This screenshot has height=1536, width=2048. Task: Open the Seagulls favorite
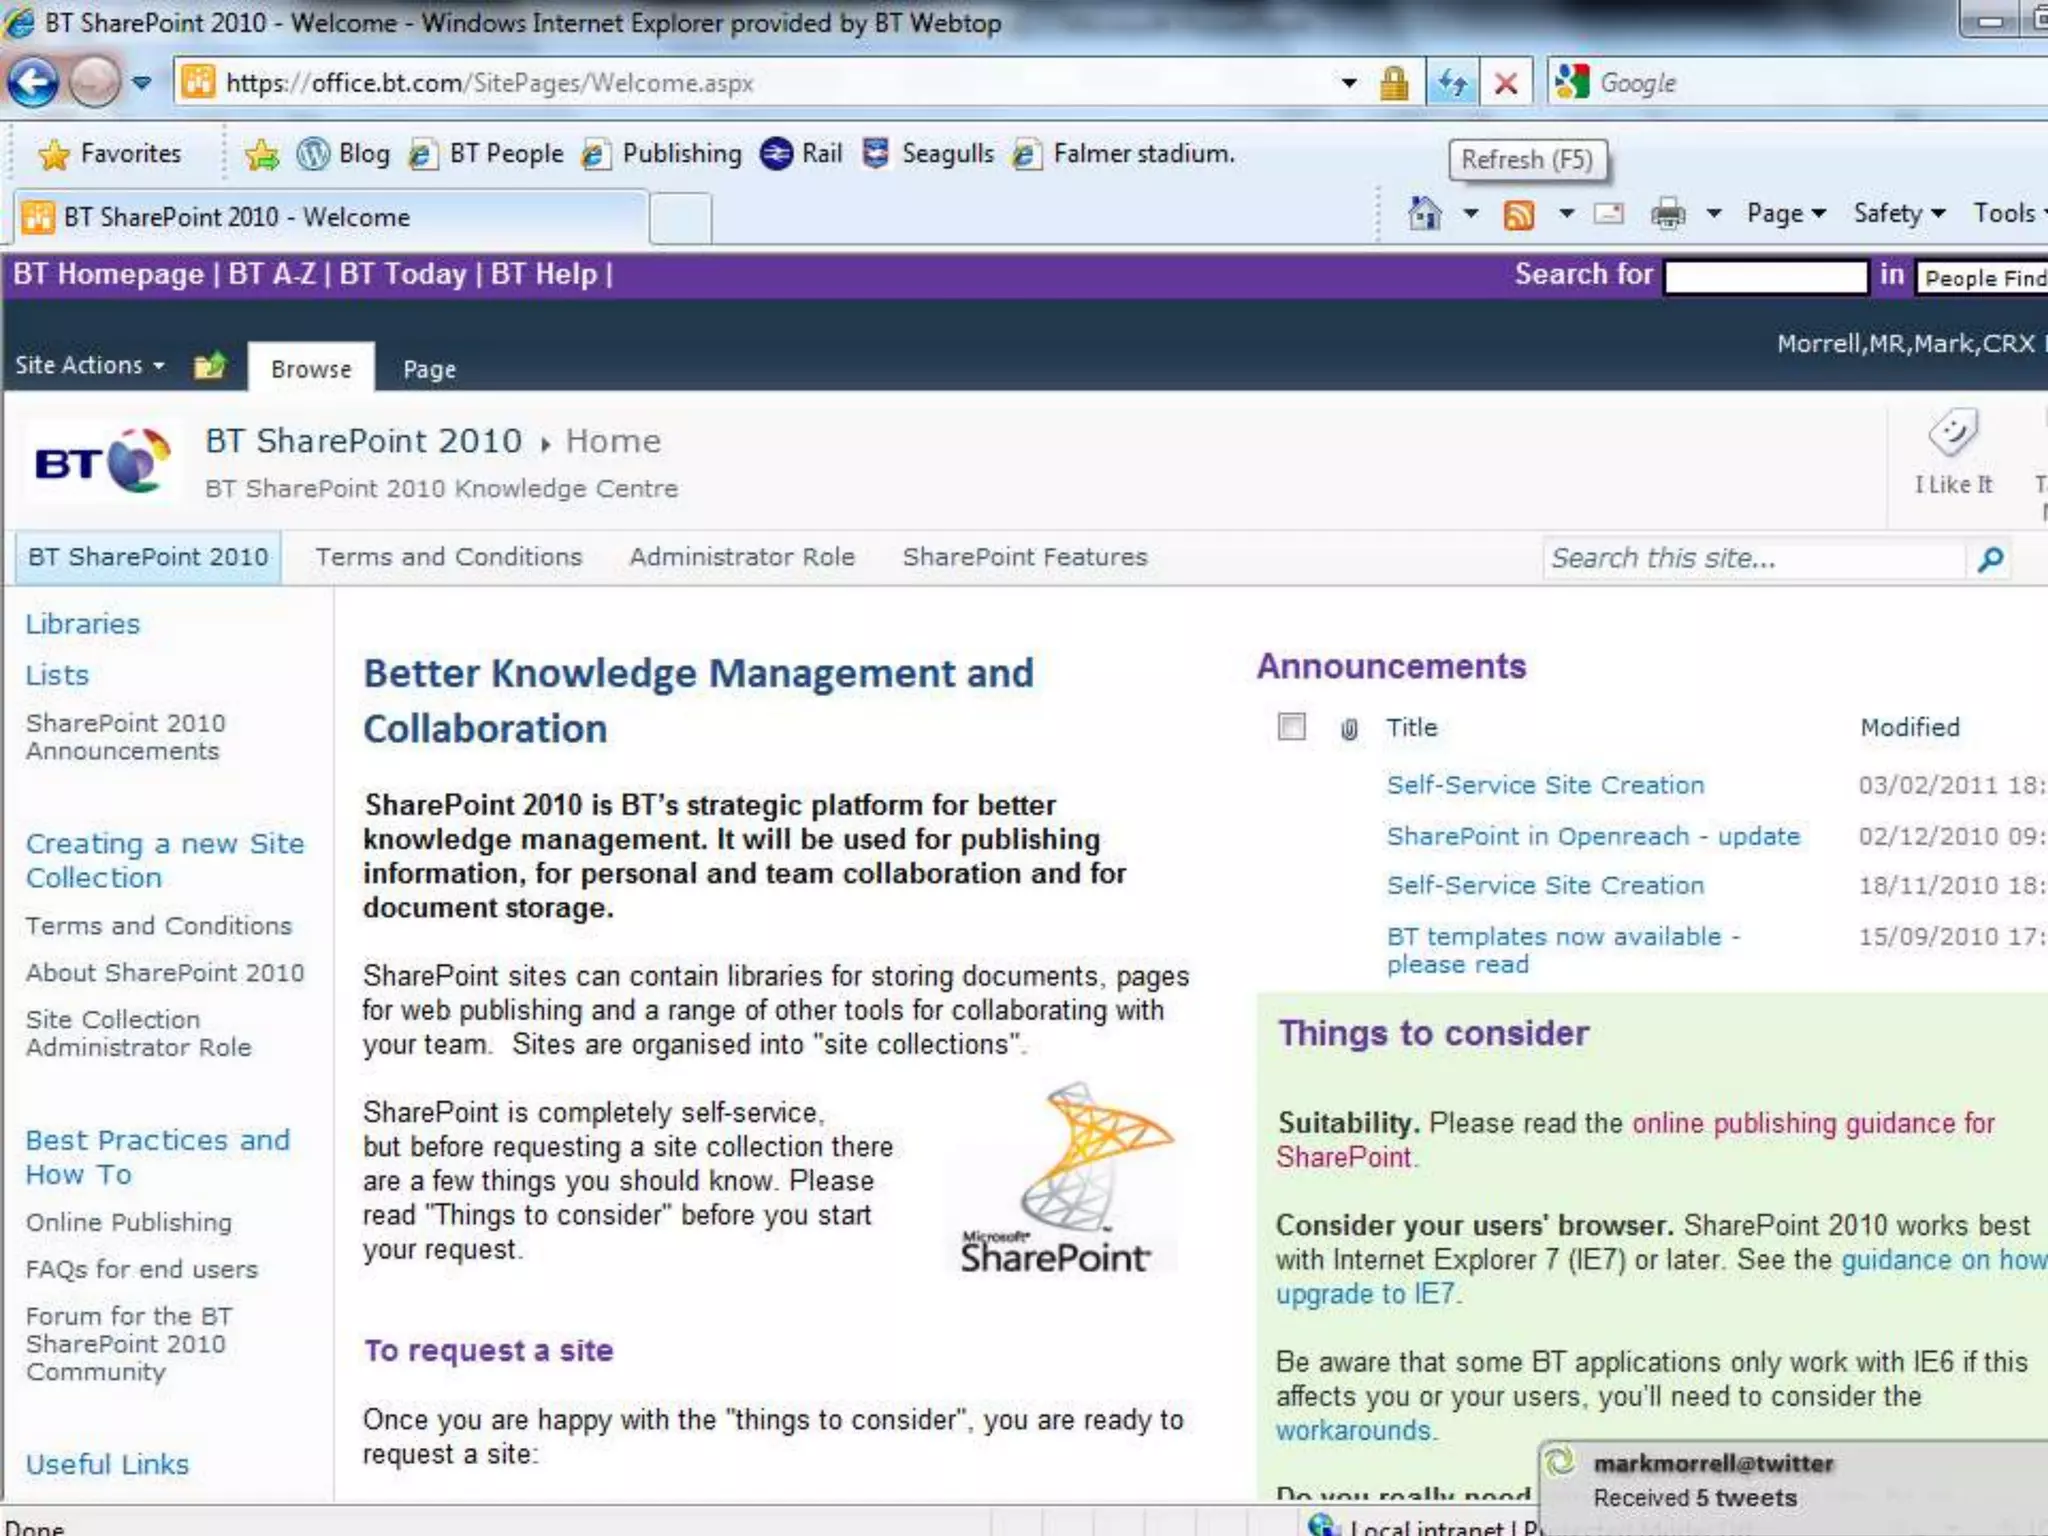coord(928,154)
